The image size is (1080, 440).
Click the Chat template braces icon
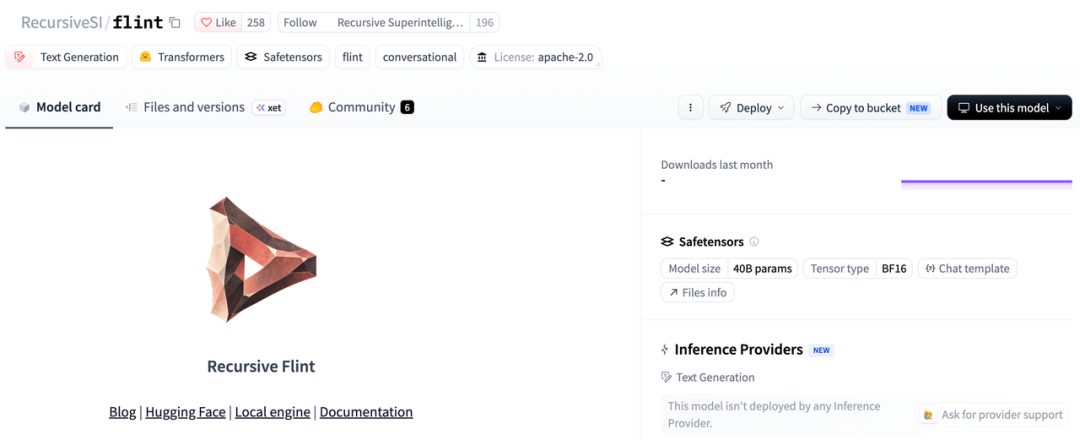[x=930, y=269]
